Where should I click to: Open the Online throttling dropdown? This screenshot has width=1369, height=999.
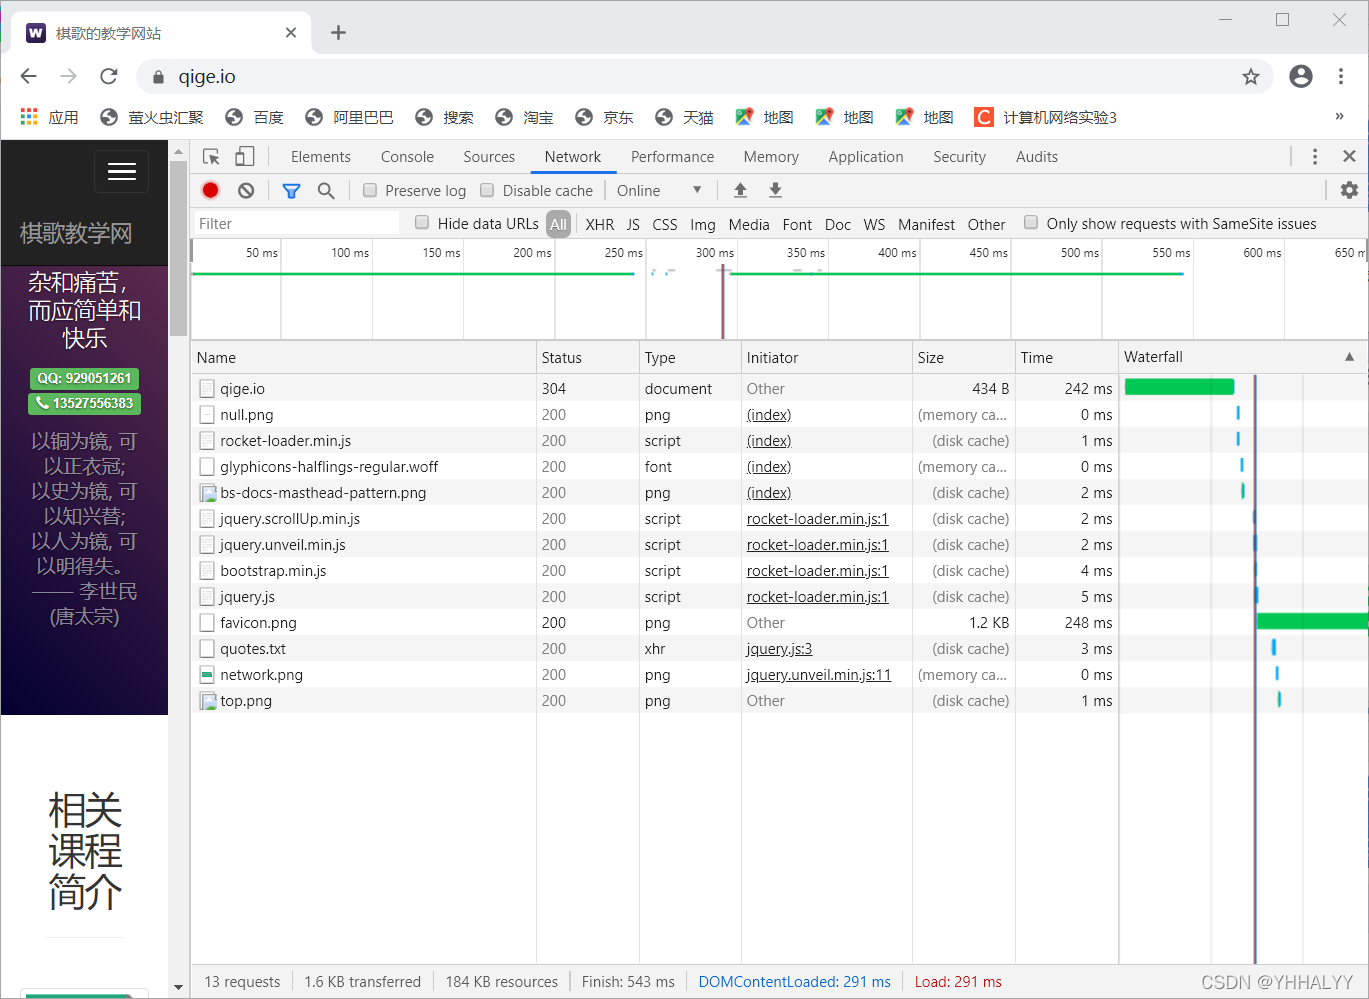tap(659, 190)
